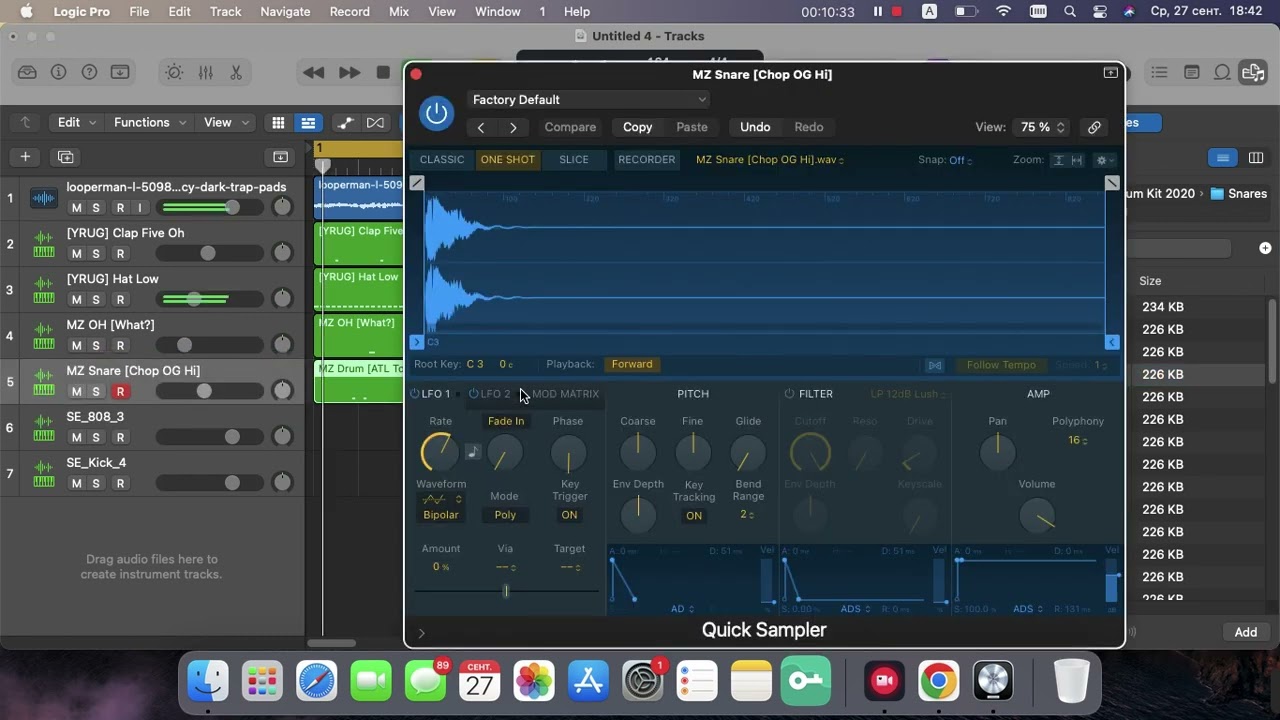
Task: Open the Playback Forward dropdown
Action: (632, 364)
